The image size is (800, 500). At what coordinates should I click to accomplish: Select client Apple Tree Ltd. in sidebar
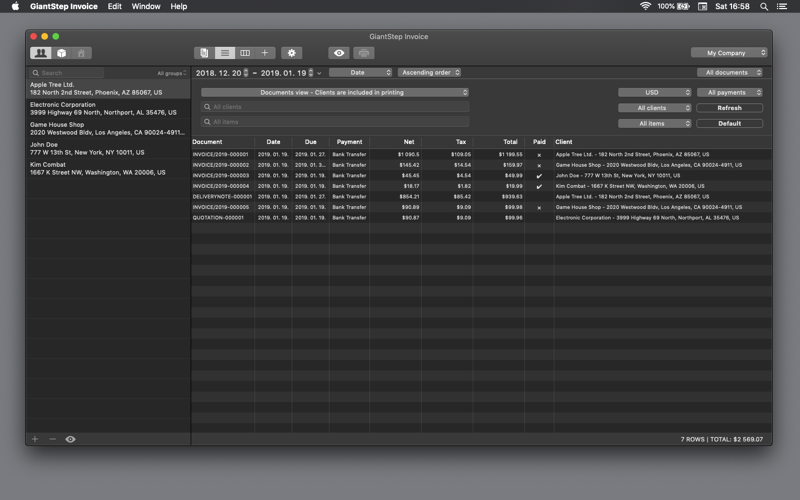108,89
